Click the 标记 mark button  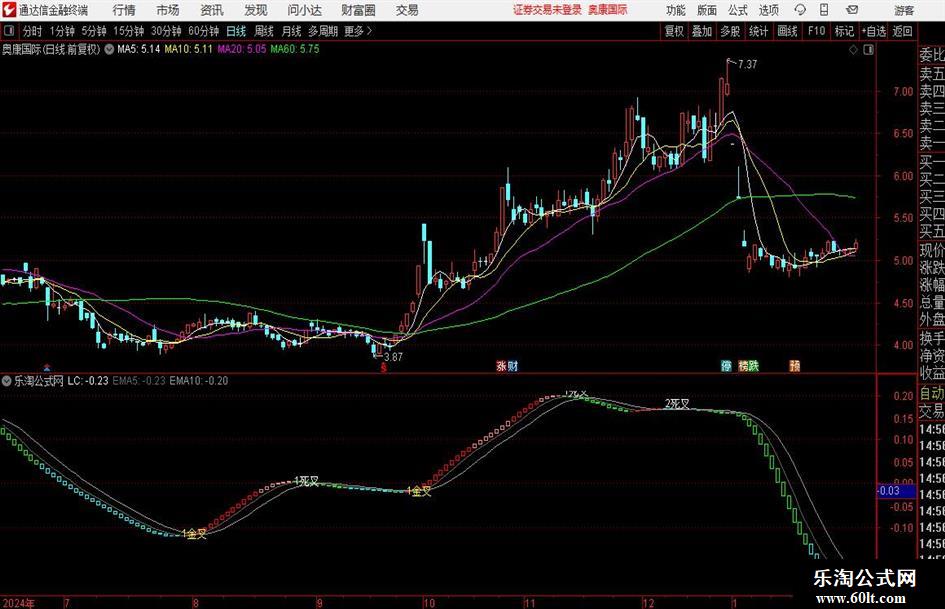tap(844, 31)
